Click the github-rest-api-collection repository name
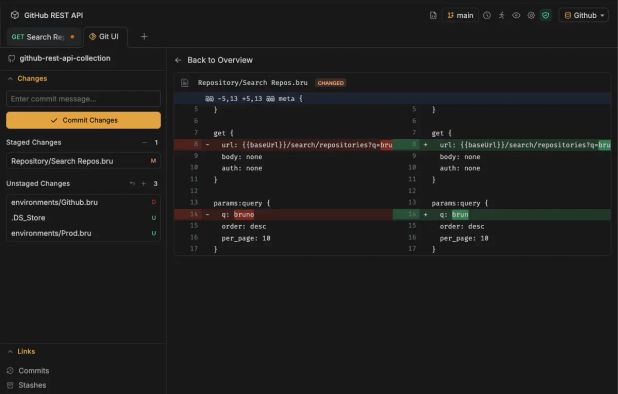The image size is (618, 394). coord(65,58)
